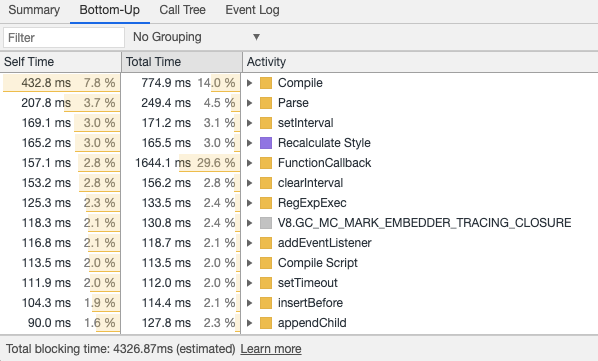Click the 432.8 ms self time value
The height and width of the screenshot is (361, 598).
pyautogui.click(x=46, y=83)
